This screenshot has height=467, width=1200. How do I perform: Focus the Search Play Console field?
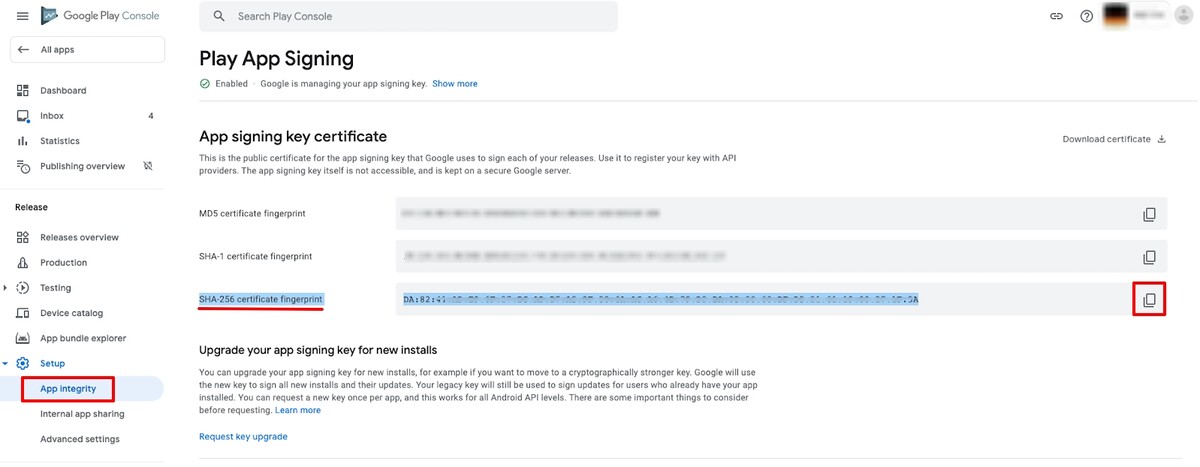coord(408,16)
